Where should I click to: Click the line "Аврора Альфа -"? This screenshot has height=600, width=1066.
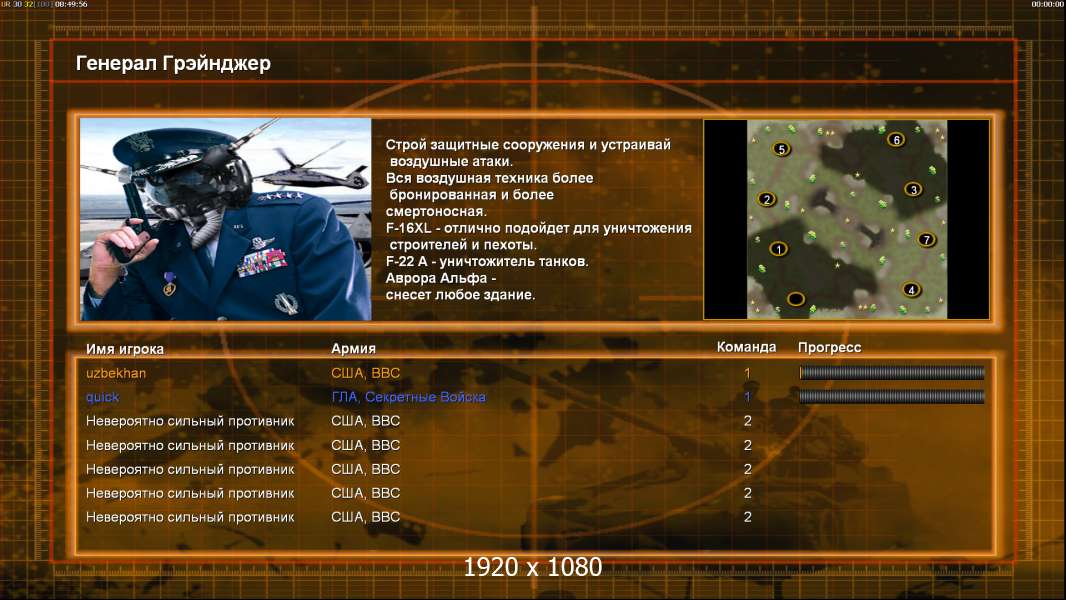click(x=441, y=279)
